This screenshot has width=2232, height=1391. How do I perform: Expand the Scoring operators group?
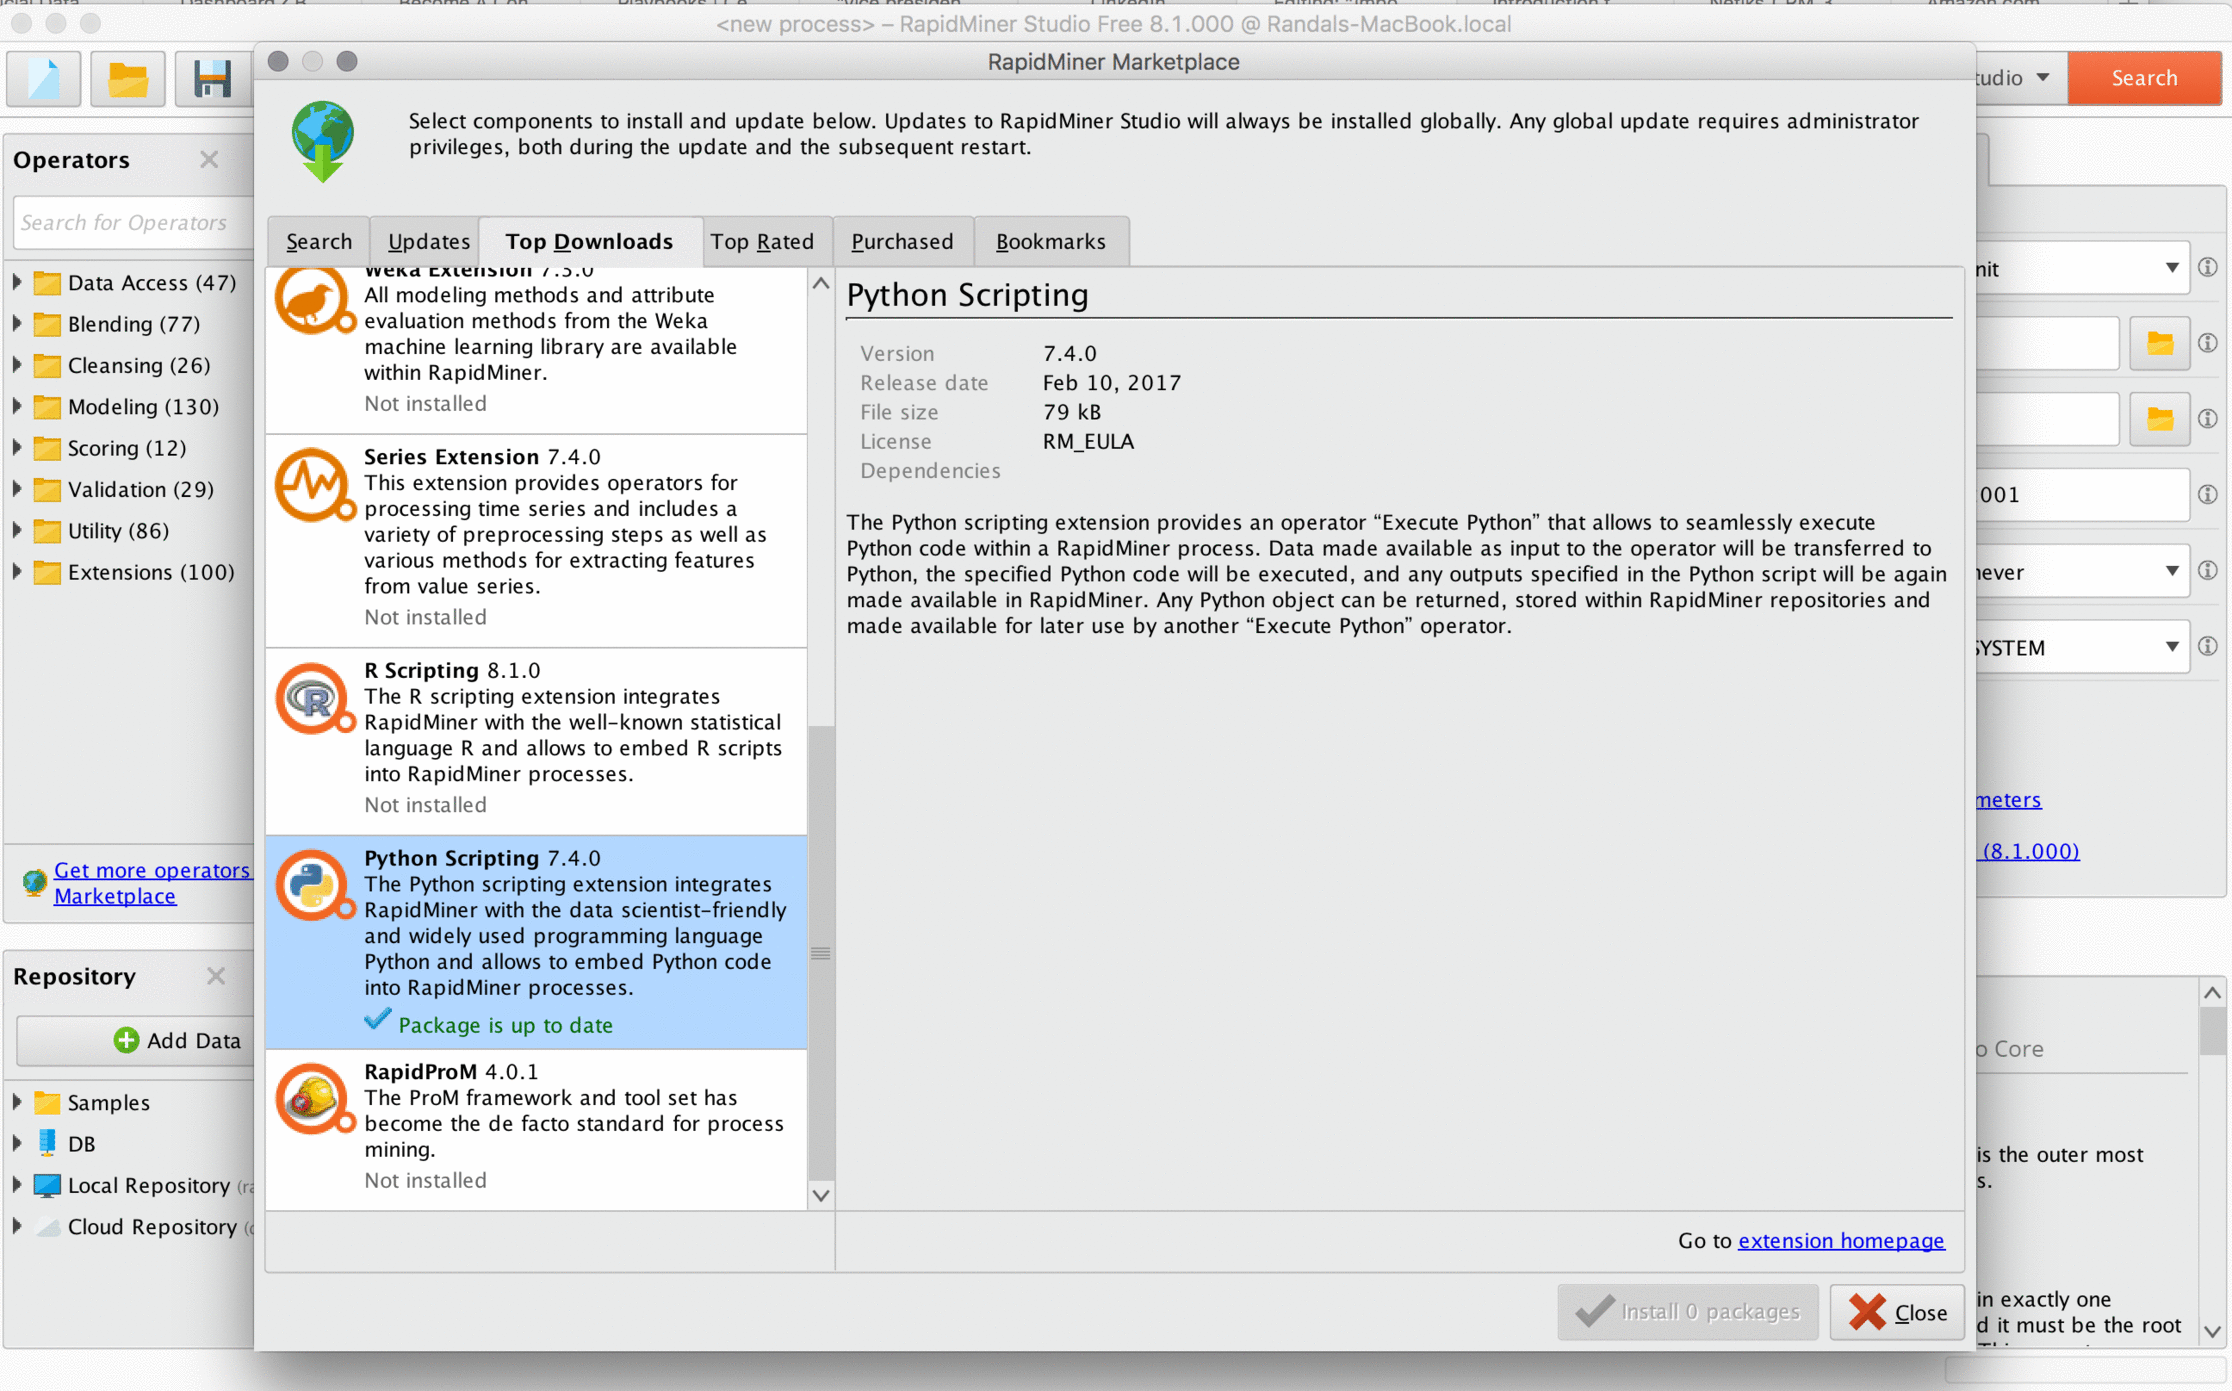[17, 448]
